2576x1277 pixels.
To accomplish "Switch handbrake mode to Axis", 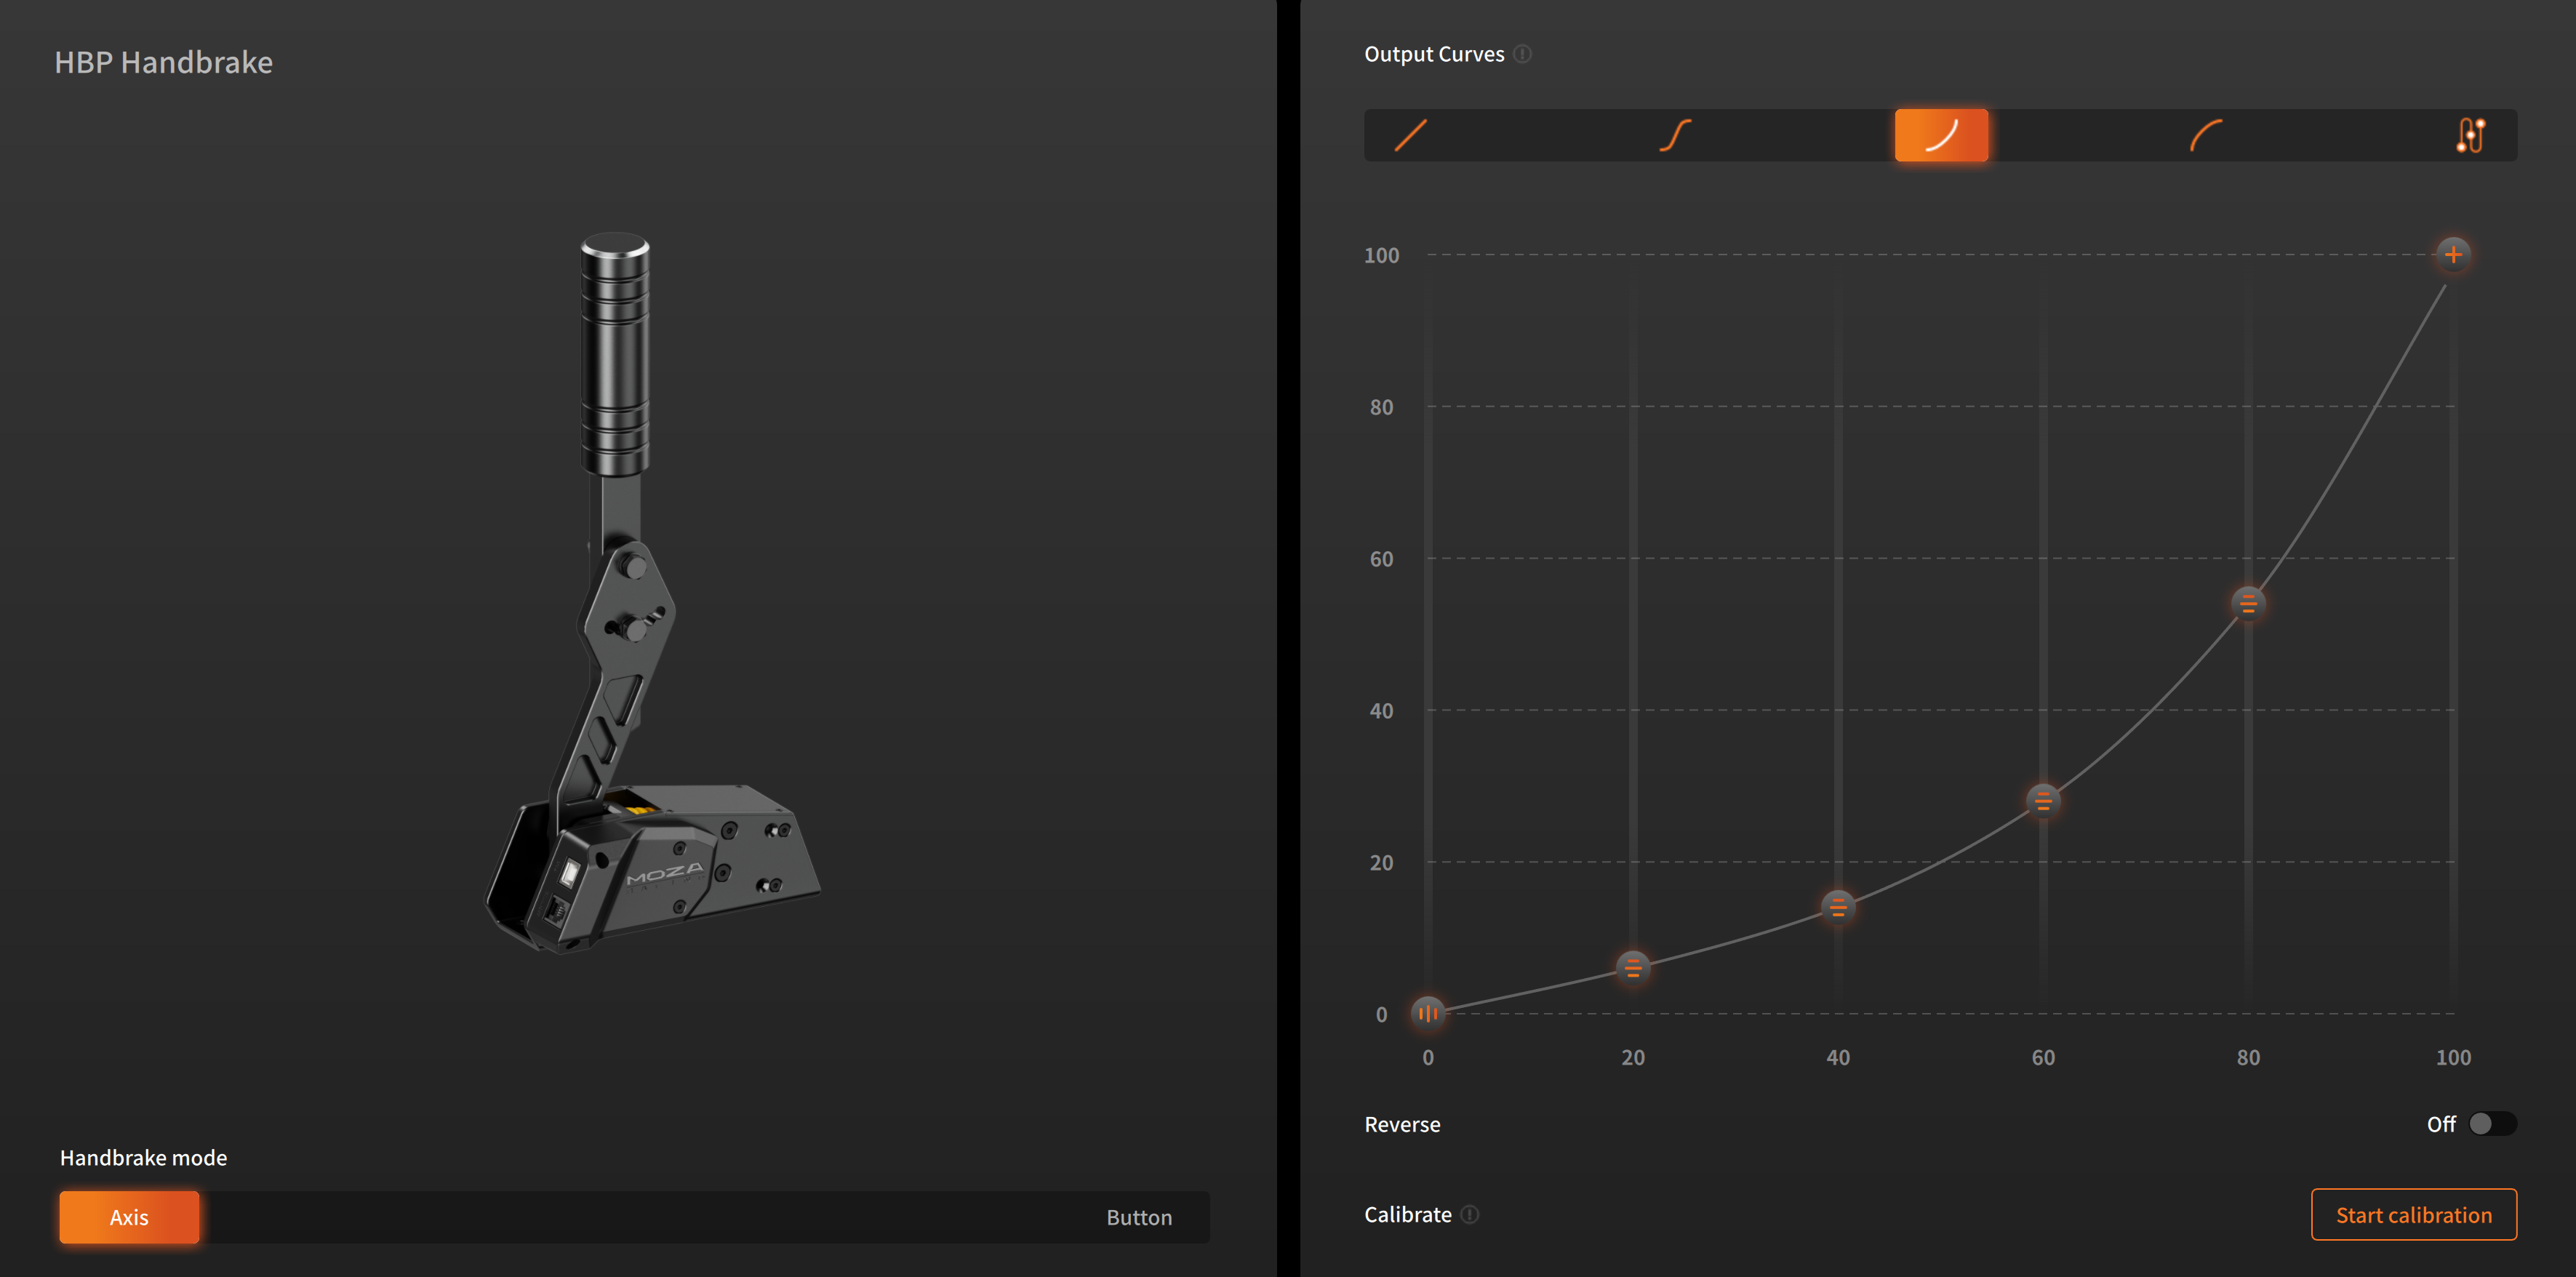I will [129, 1217].
